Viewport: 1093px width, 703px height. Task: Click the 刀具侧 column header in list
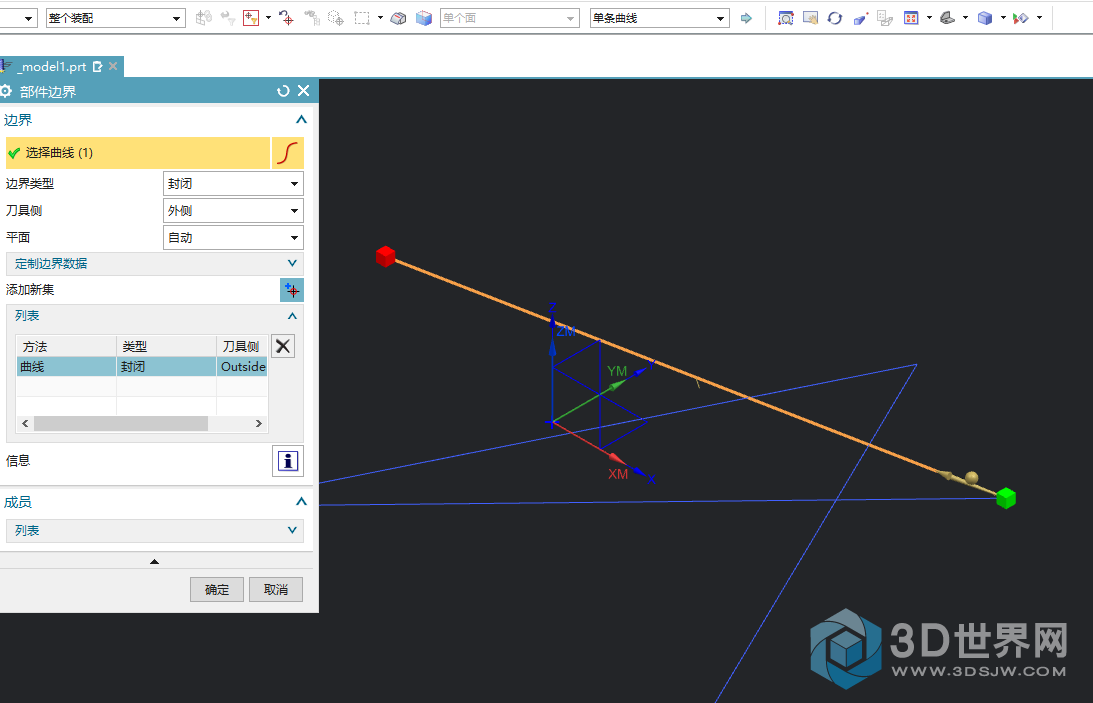[242, 346]
